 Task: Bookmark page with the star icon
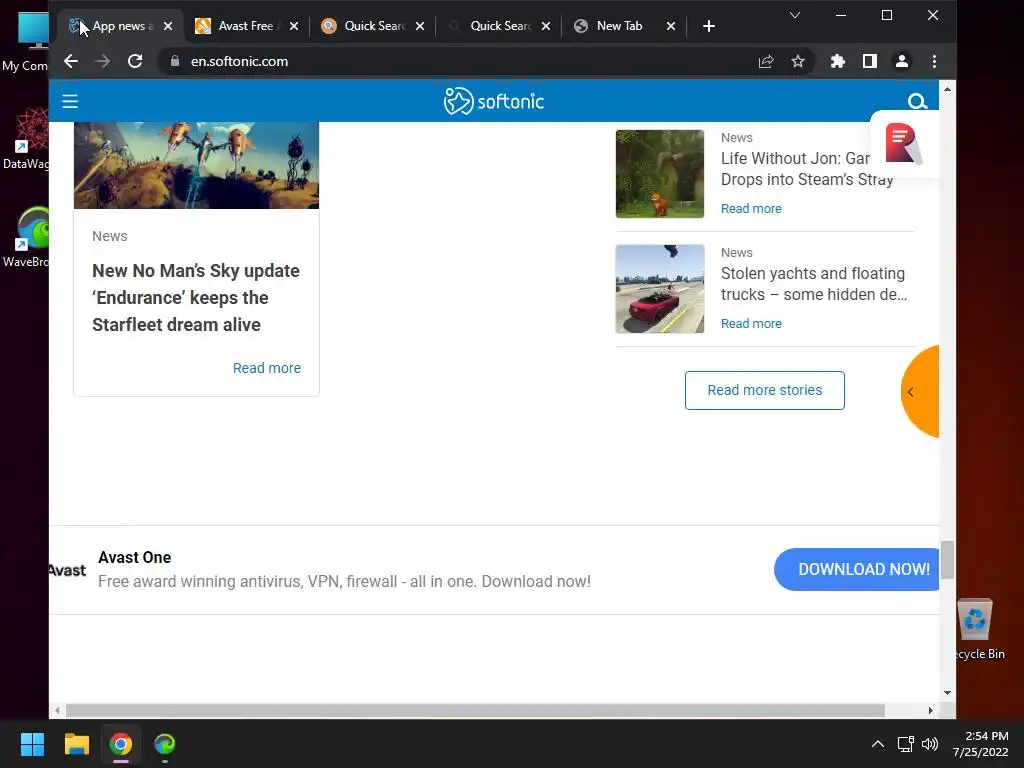(x=798, y=61)
